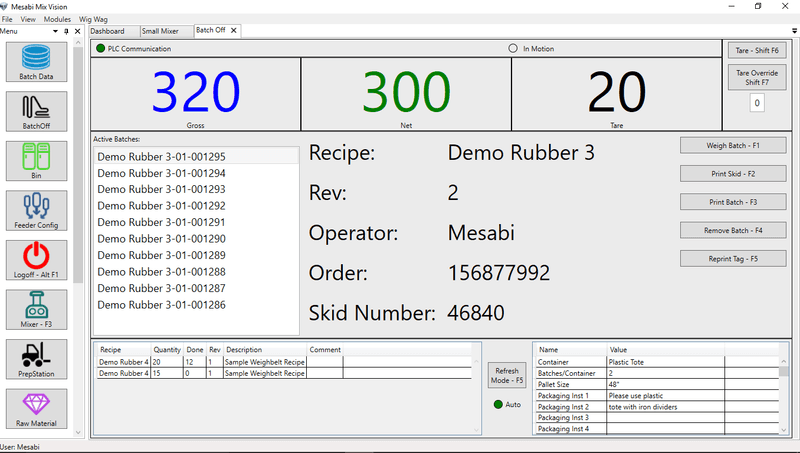This screenshot has height=453, width=800.
Task: Open the Modules menu
Action: click(57, 19)
